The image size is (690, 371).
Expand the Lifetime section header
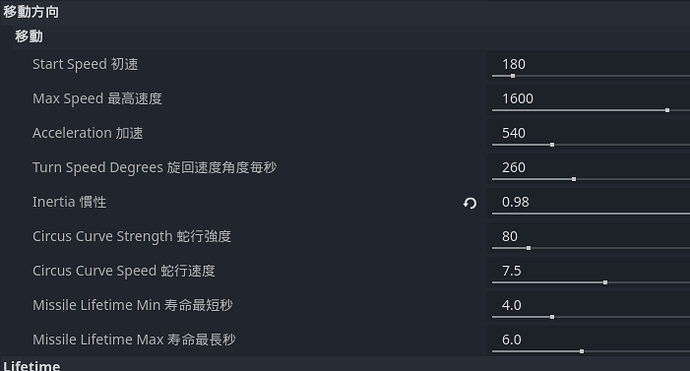(x=345, y=365)
